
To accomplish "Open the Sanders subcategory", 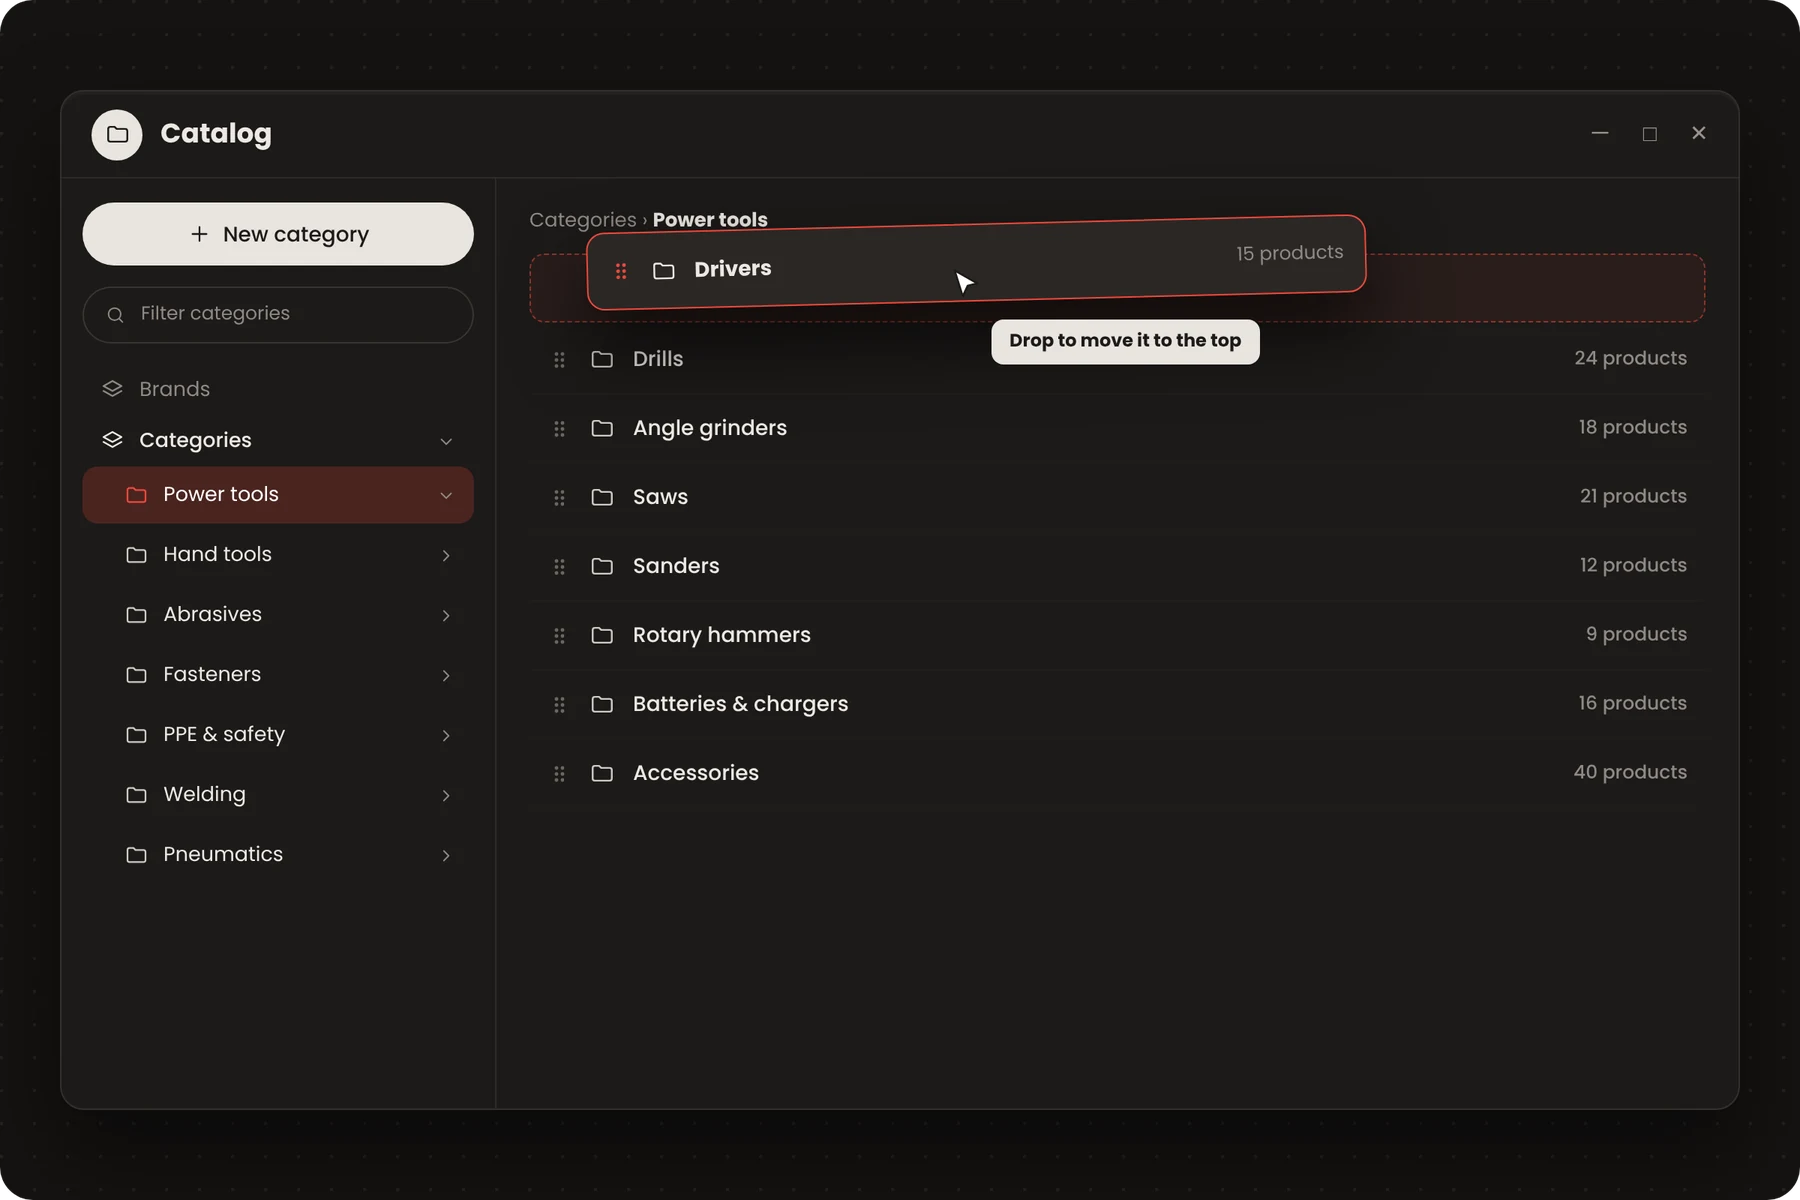I will point(1118,566).
